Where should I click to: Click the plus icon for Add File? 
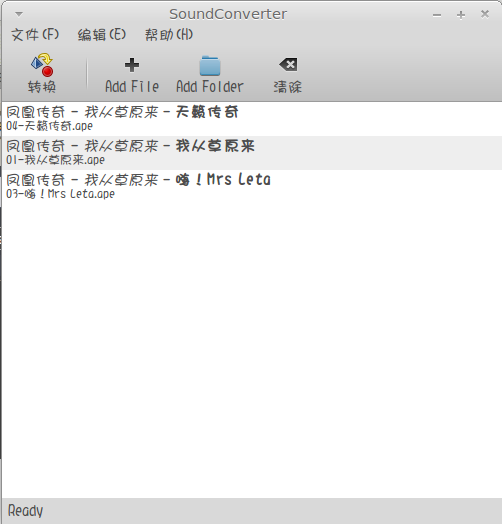pyautogui.click(x=132, y=65)
